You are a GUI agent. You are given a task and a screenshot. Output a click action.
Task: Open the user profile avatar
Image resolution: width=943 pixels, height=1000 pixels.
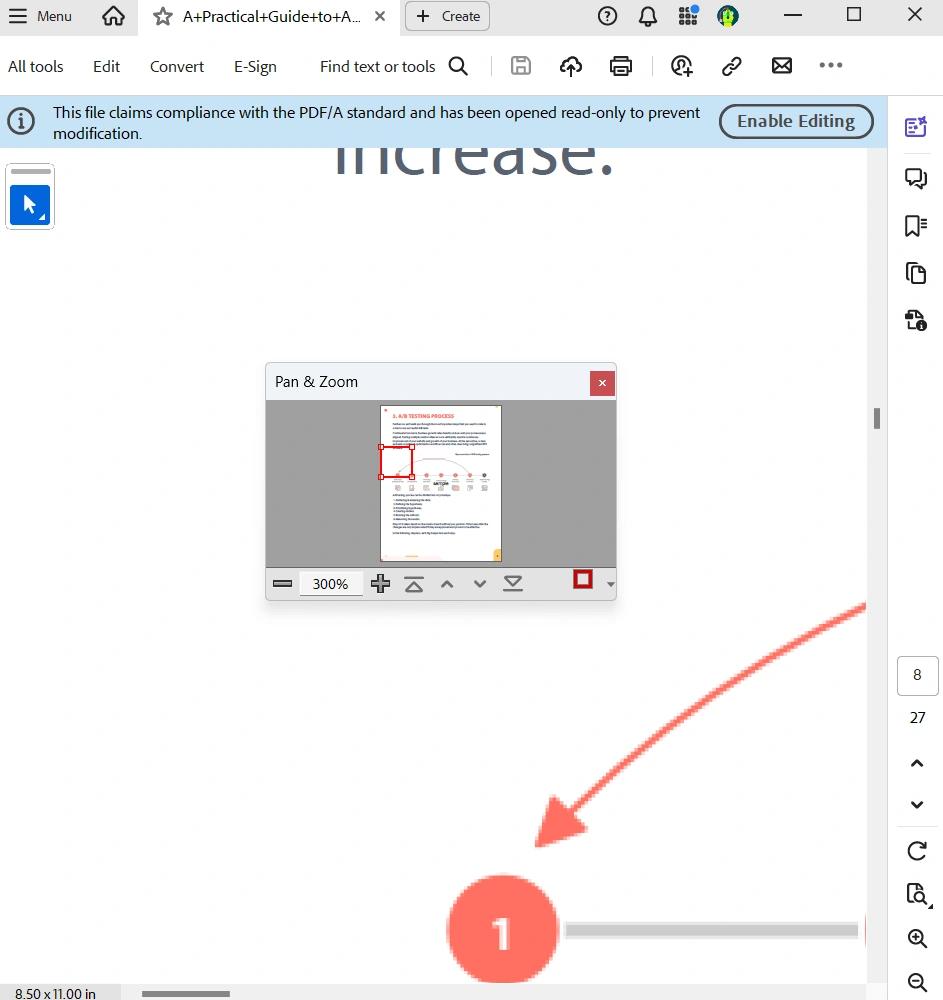[x=727, y=16]
